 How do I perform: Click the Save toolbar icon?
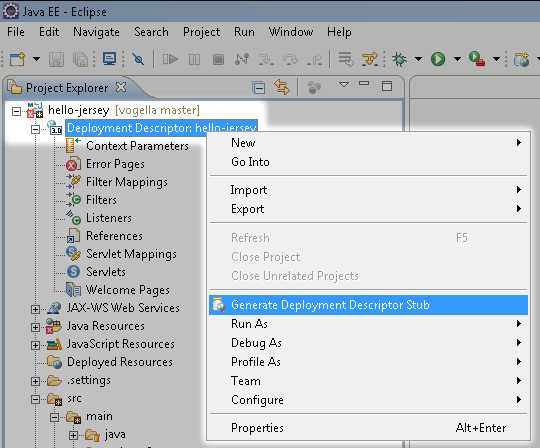click(x=56, y=59)
